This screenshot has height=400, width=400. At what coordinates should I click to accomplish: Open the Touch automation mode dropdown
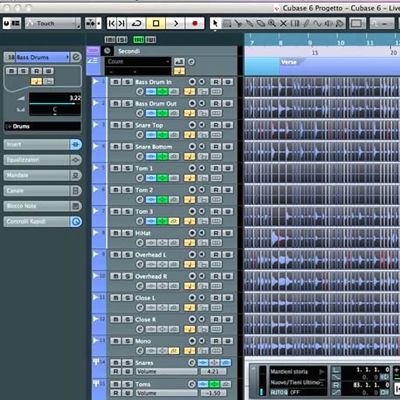tap(53, 23)
